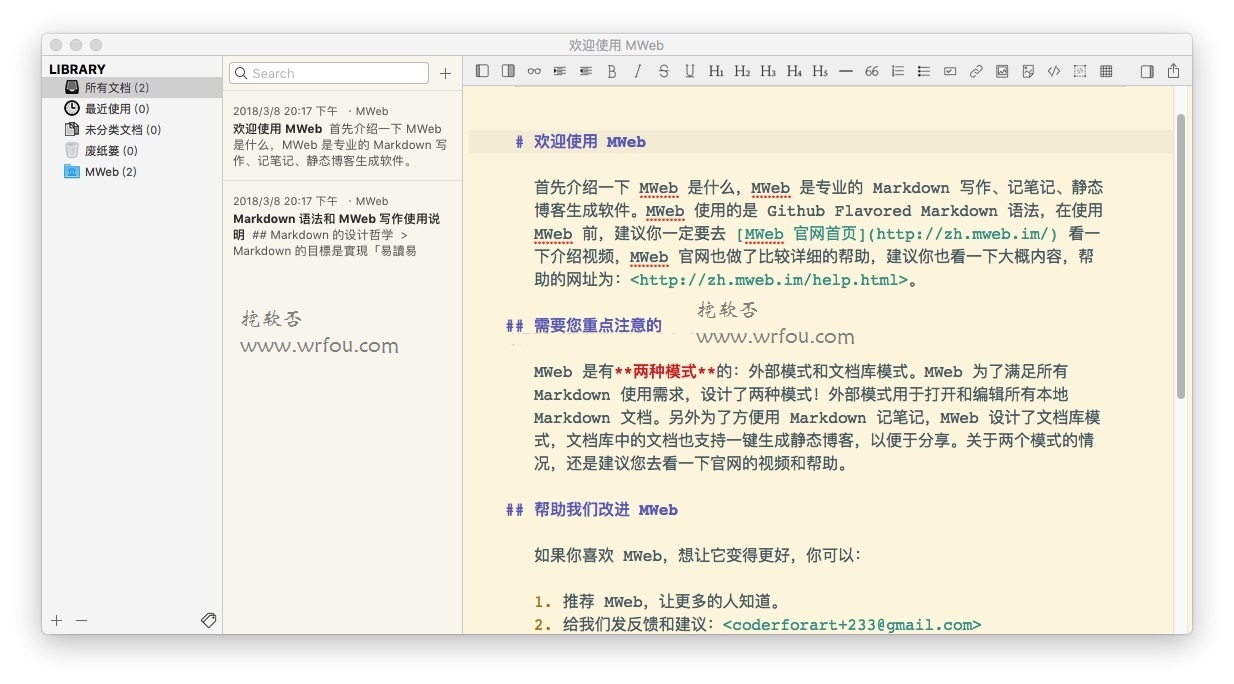1234x684 pixels.
Task: Click the glasses preview icon in toolbar
Action: click(534, 71)
